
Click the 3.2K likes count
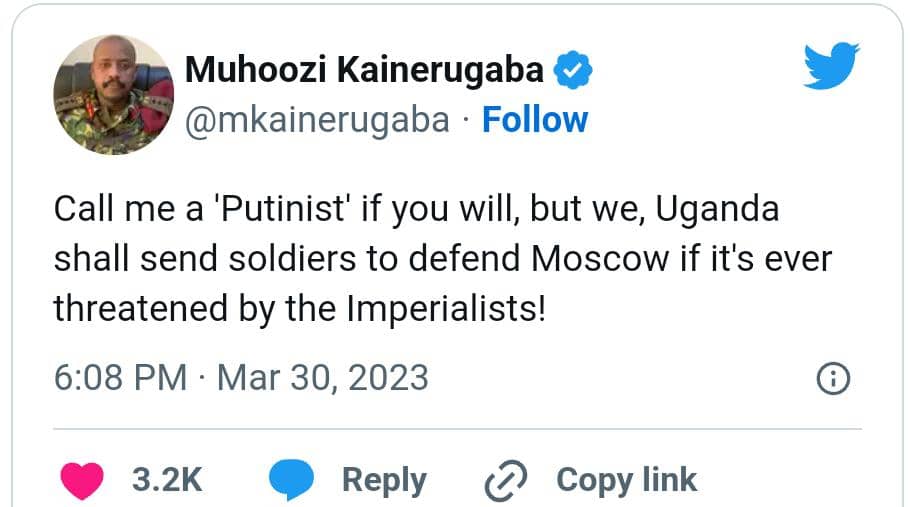click(167, 480)
